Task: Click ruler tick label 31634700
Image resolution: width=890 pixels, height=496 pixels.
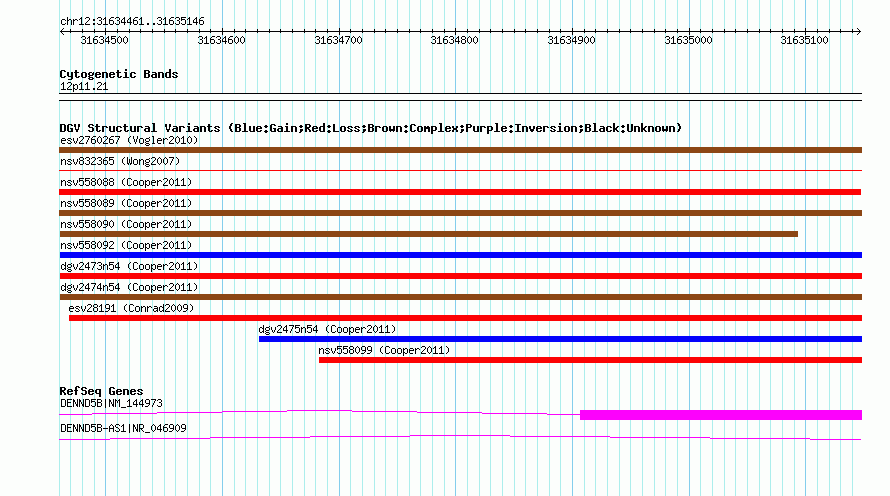Action: 338,40
